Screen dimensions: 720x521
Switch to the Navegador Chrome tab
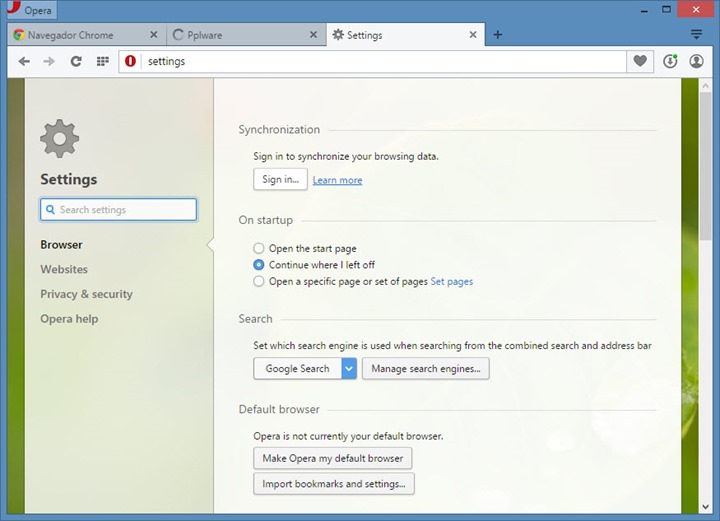click(86, 35)
